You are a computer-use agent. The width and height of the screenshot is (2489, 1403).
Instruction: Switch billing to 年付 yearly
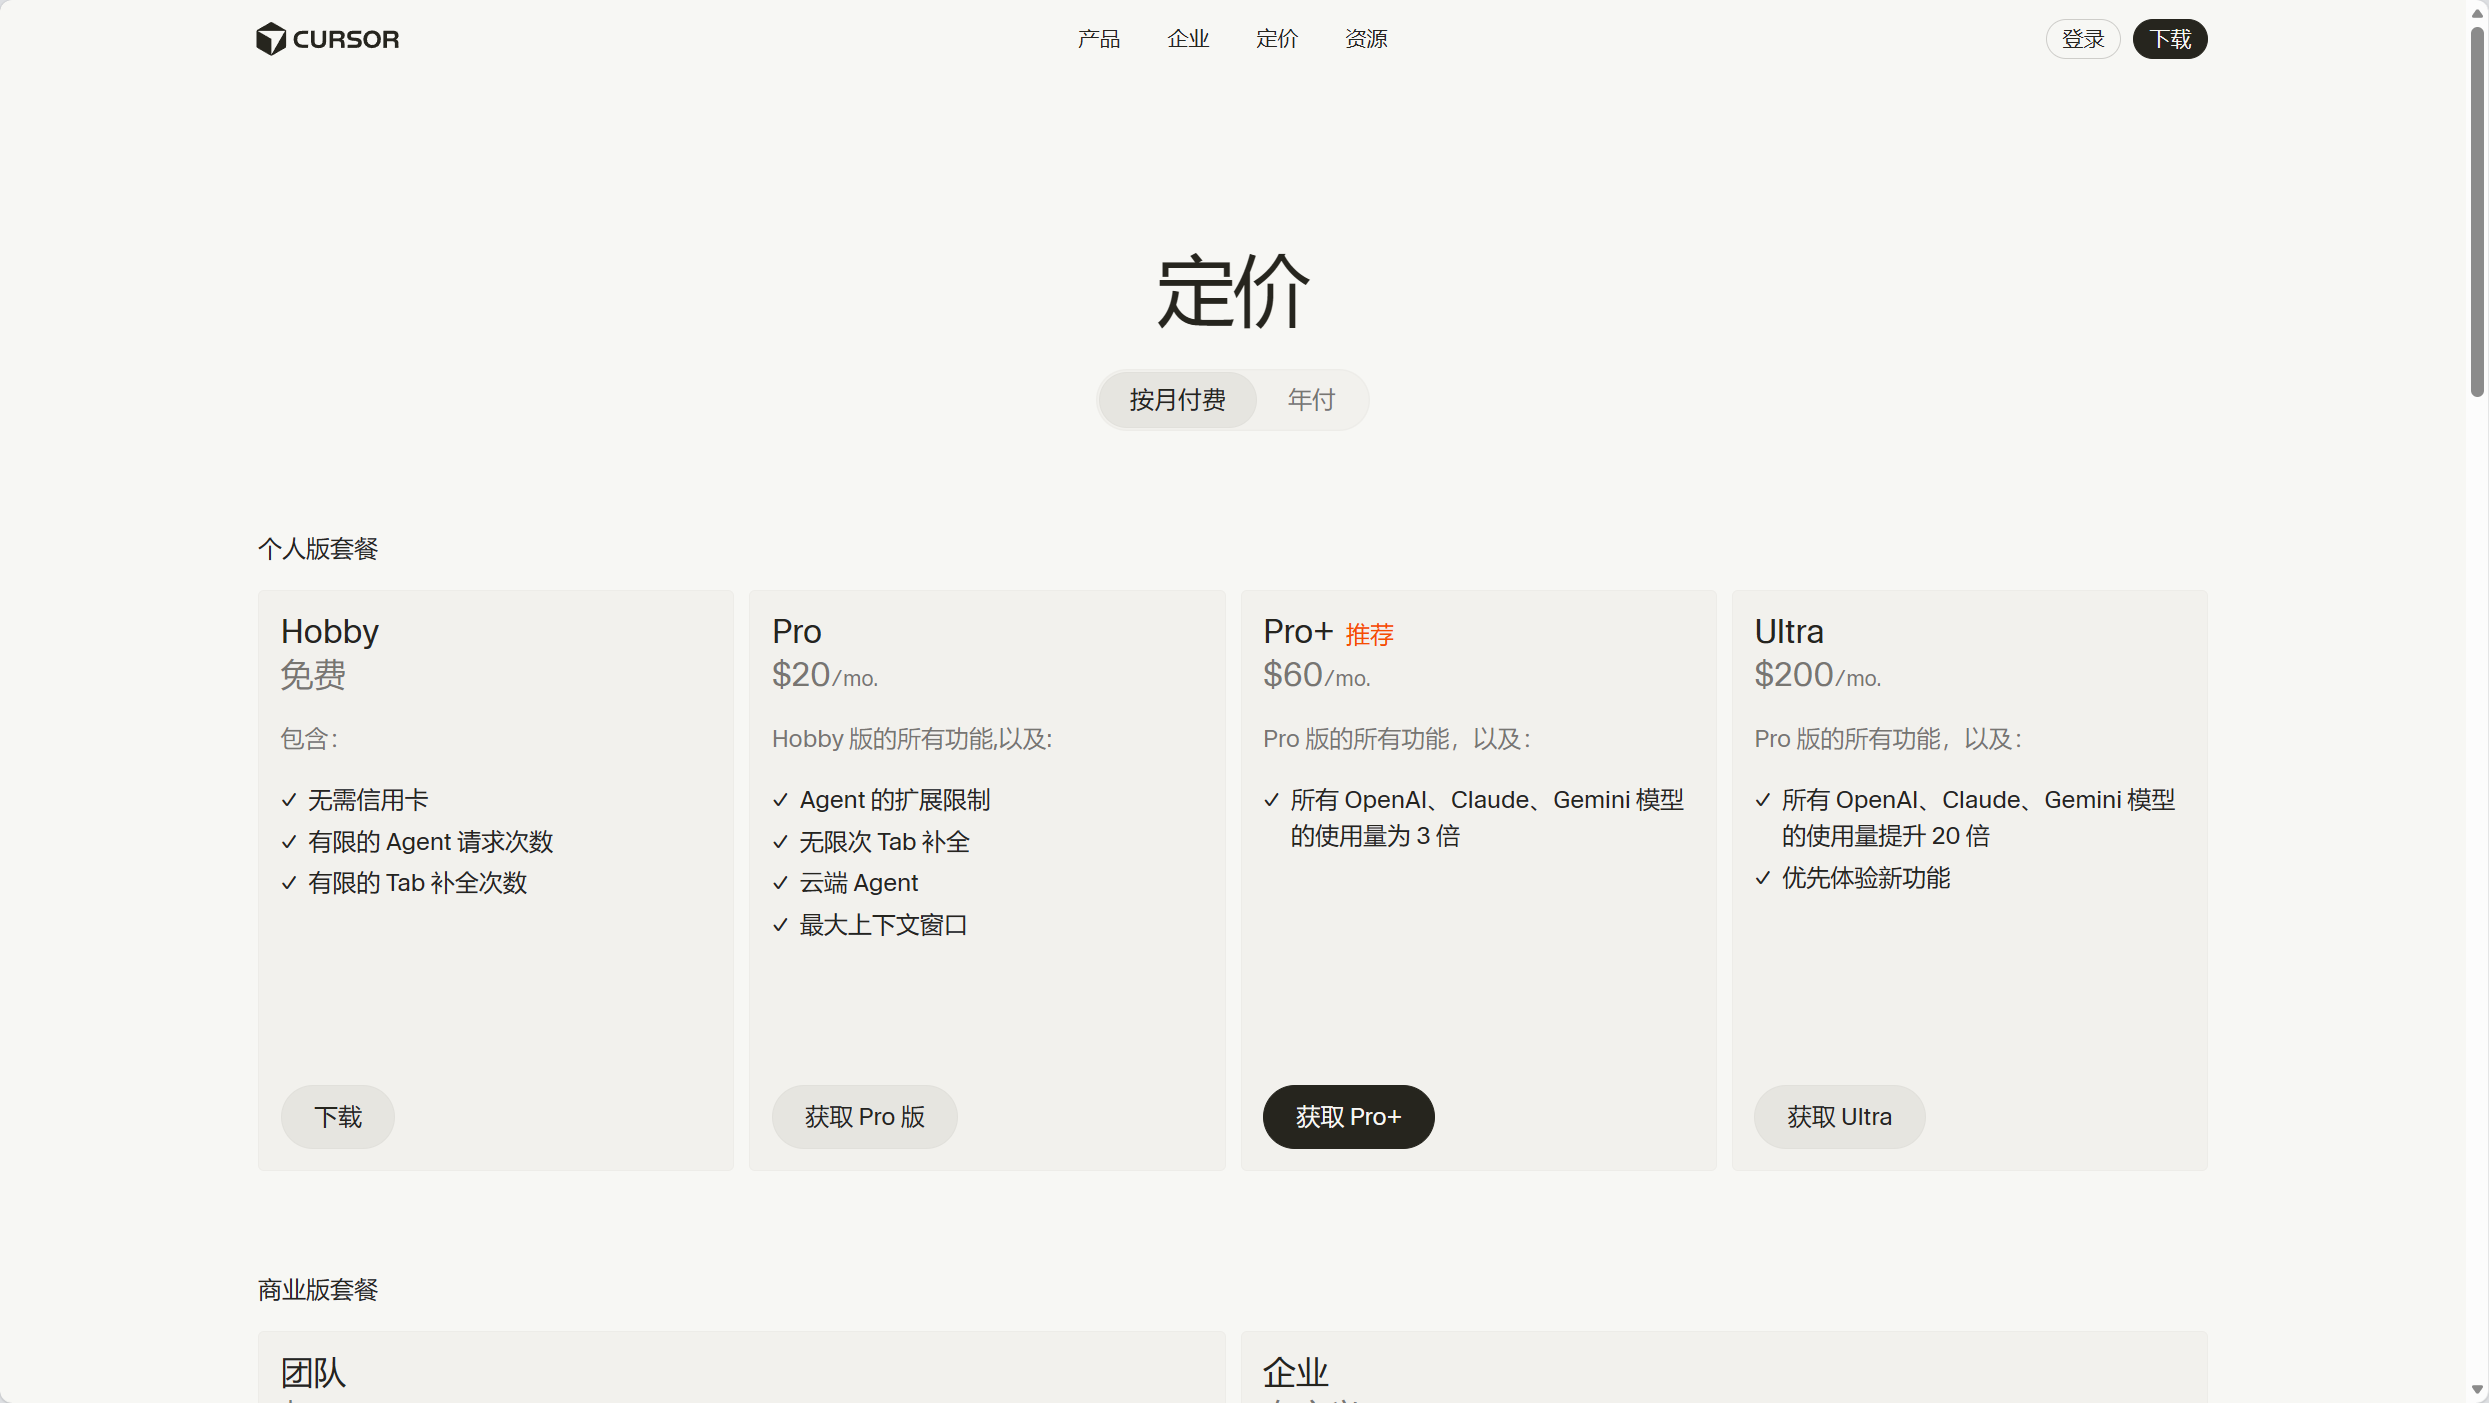(1311, 400)
